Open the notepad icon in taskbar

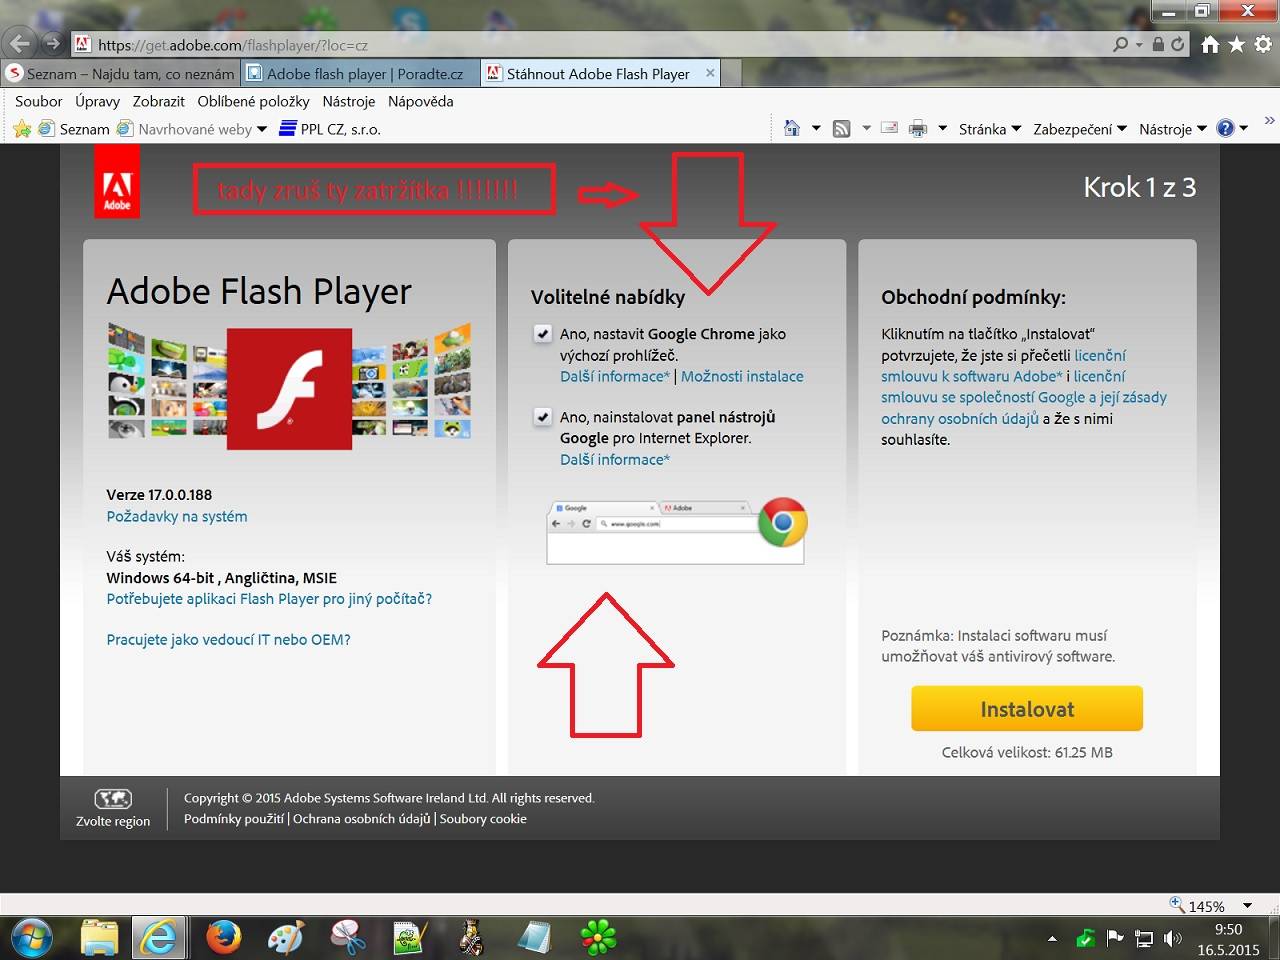point(535,938)
